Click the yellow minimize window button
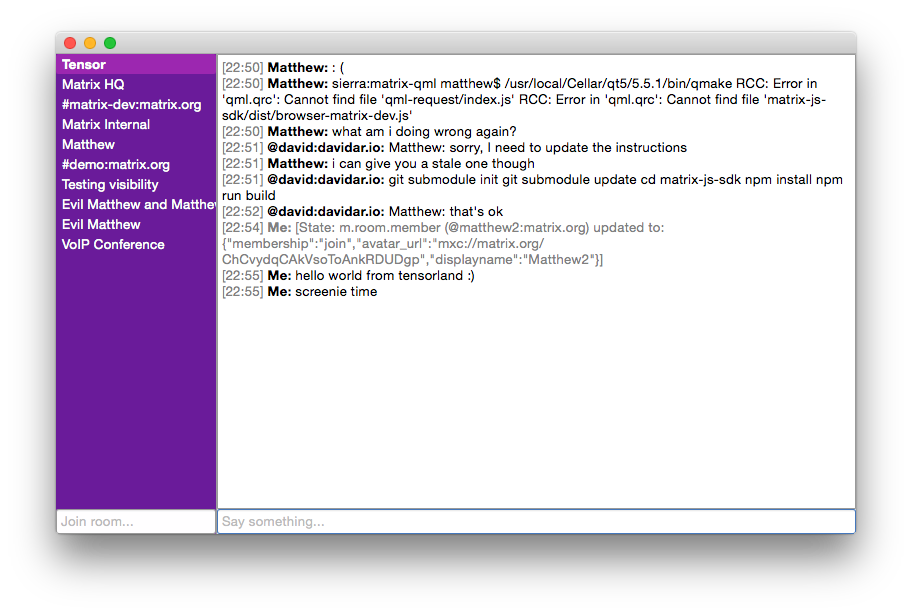The width and height of the screenshot is (912, 614). pos(90,43)
